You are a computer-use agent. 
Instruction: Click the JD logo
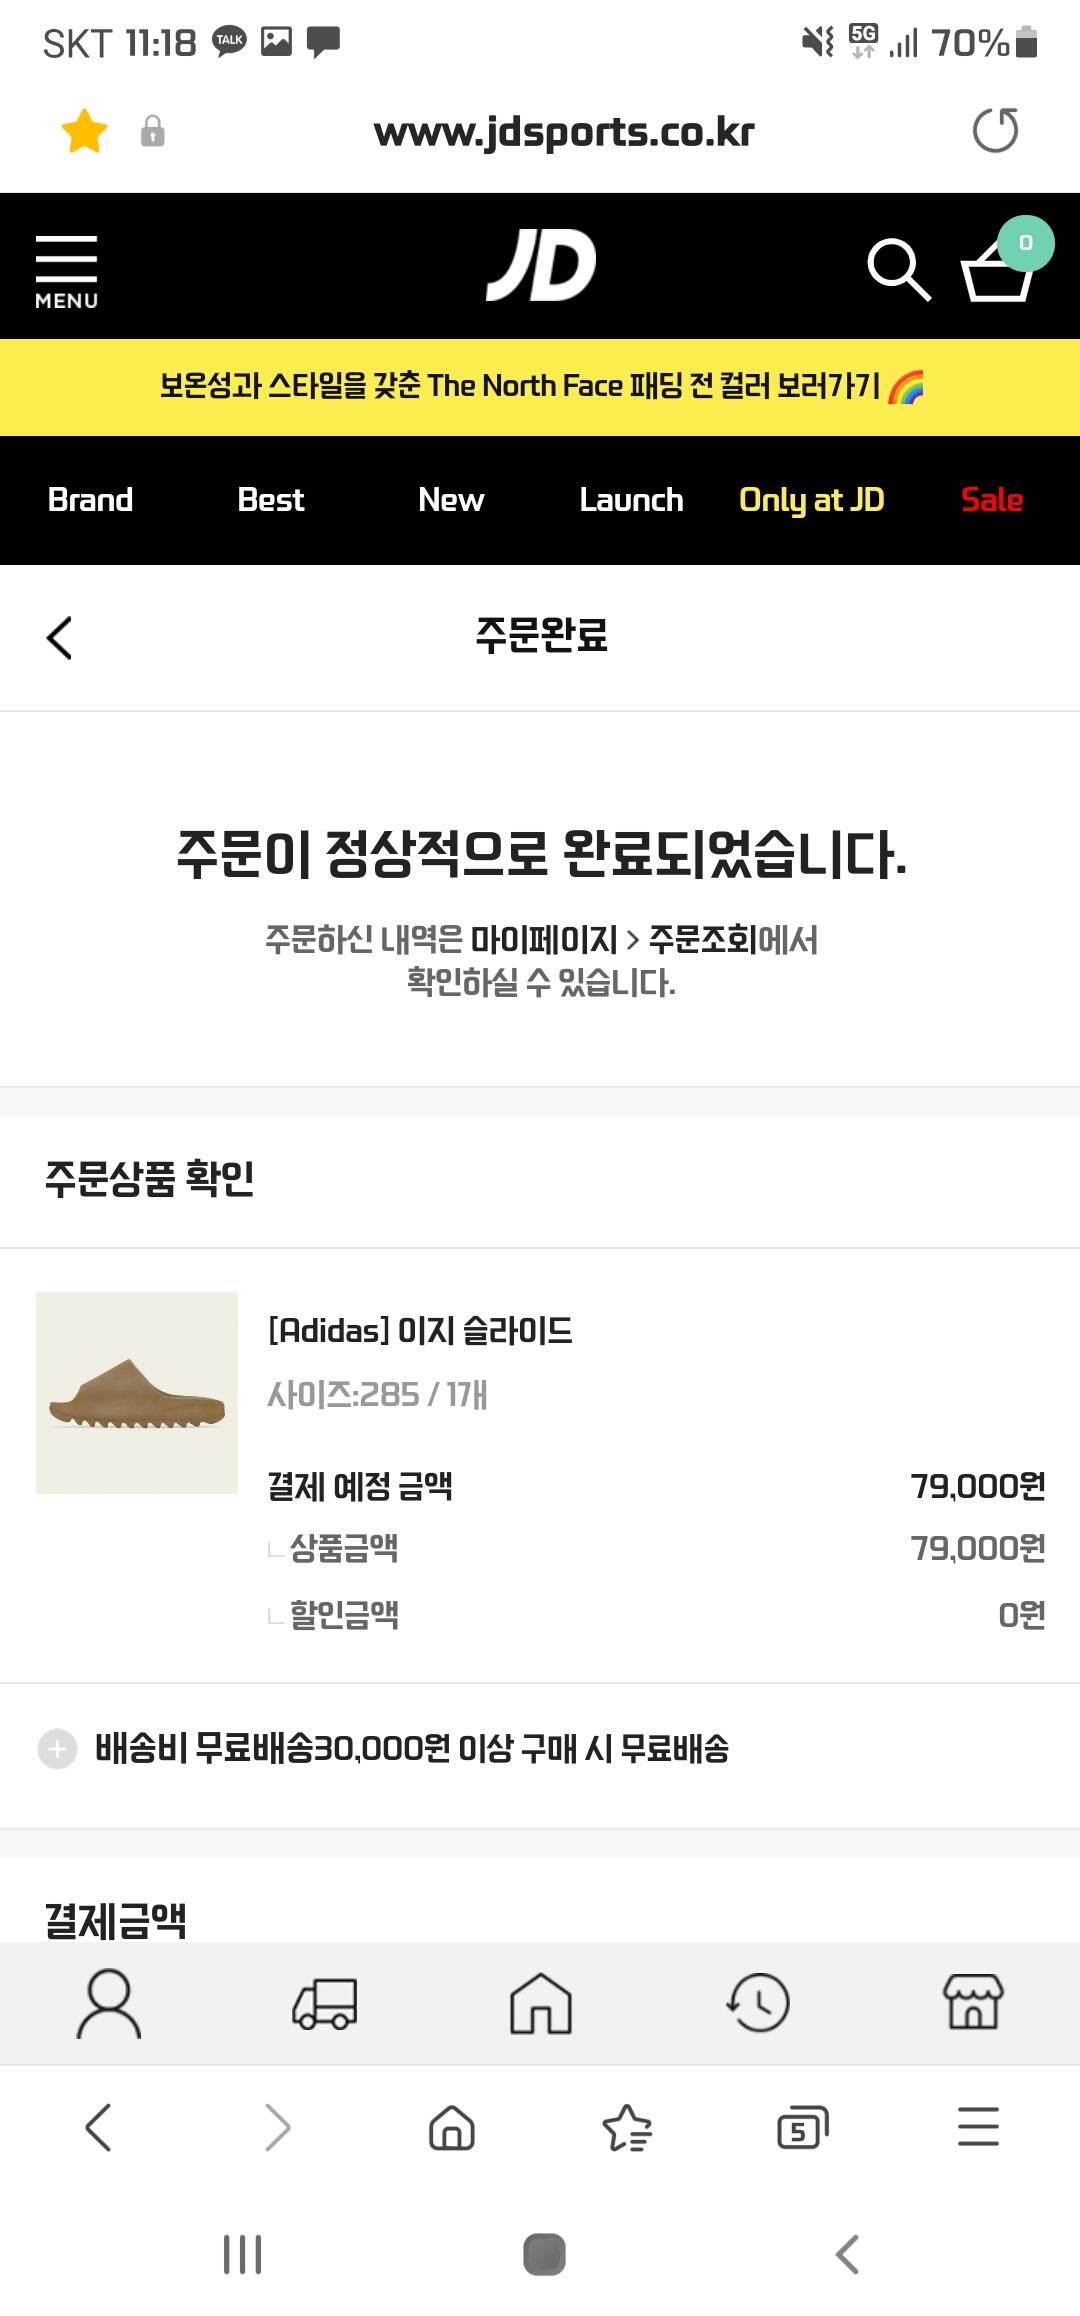pos(541,266)
